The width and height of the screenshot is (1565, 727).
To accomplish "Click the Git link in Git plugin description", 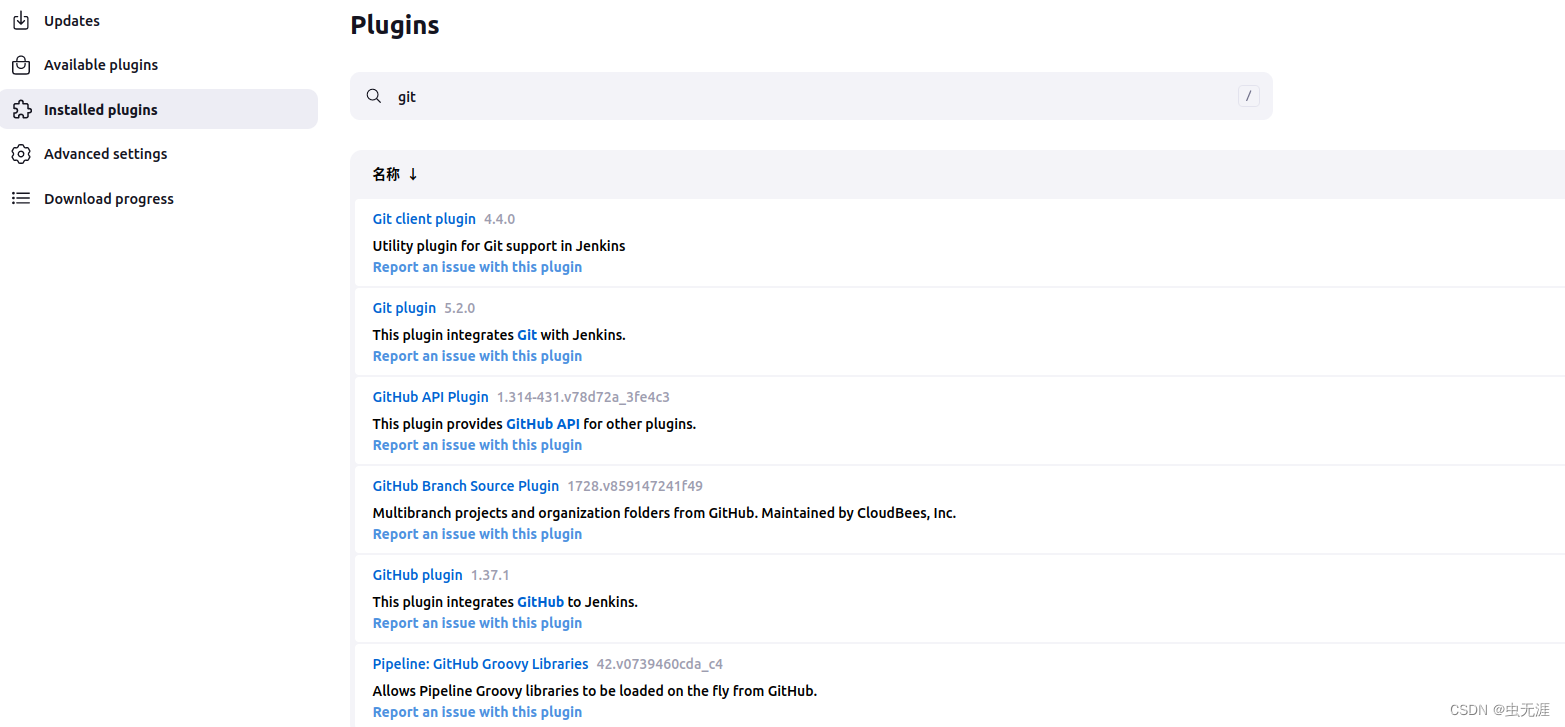I will tap(527, 335).
